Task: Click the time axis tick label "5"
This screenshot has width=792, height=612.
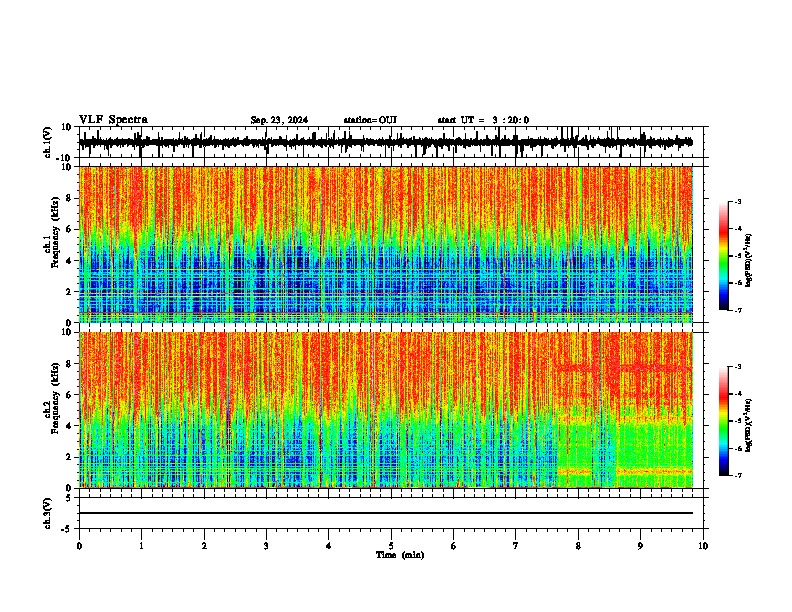Action: click(391, 546)
